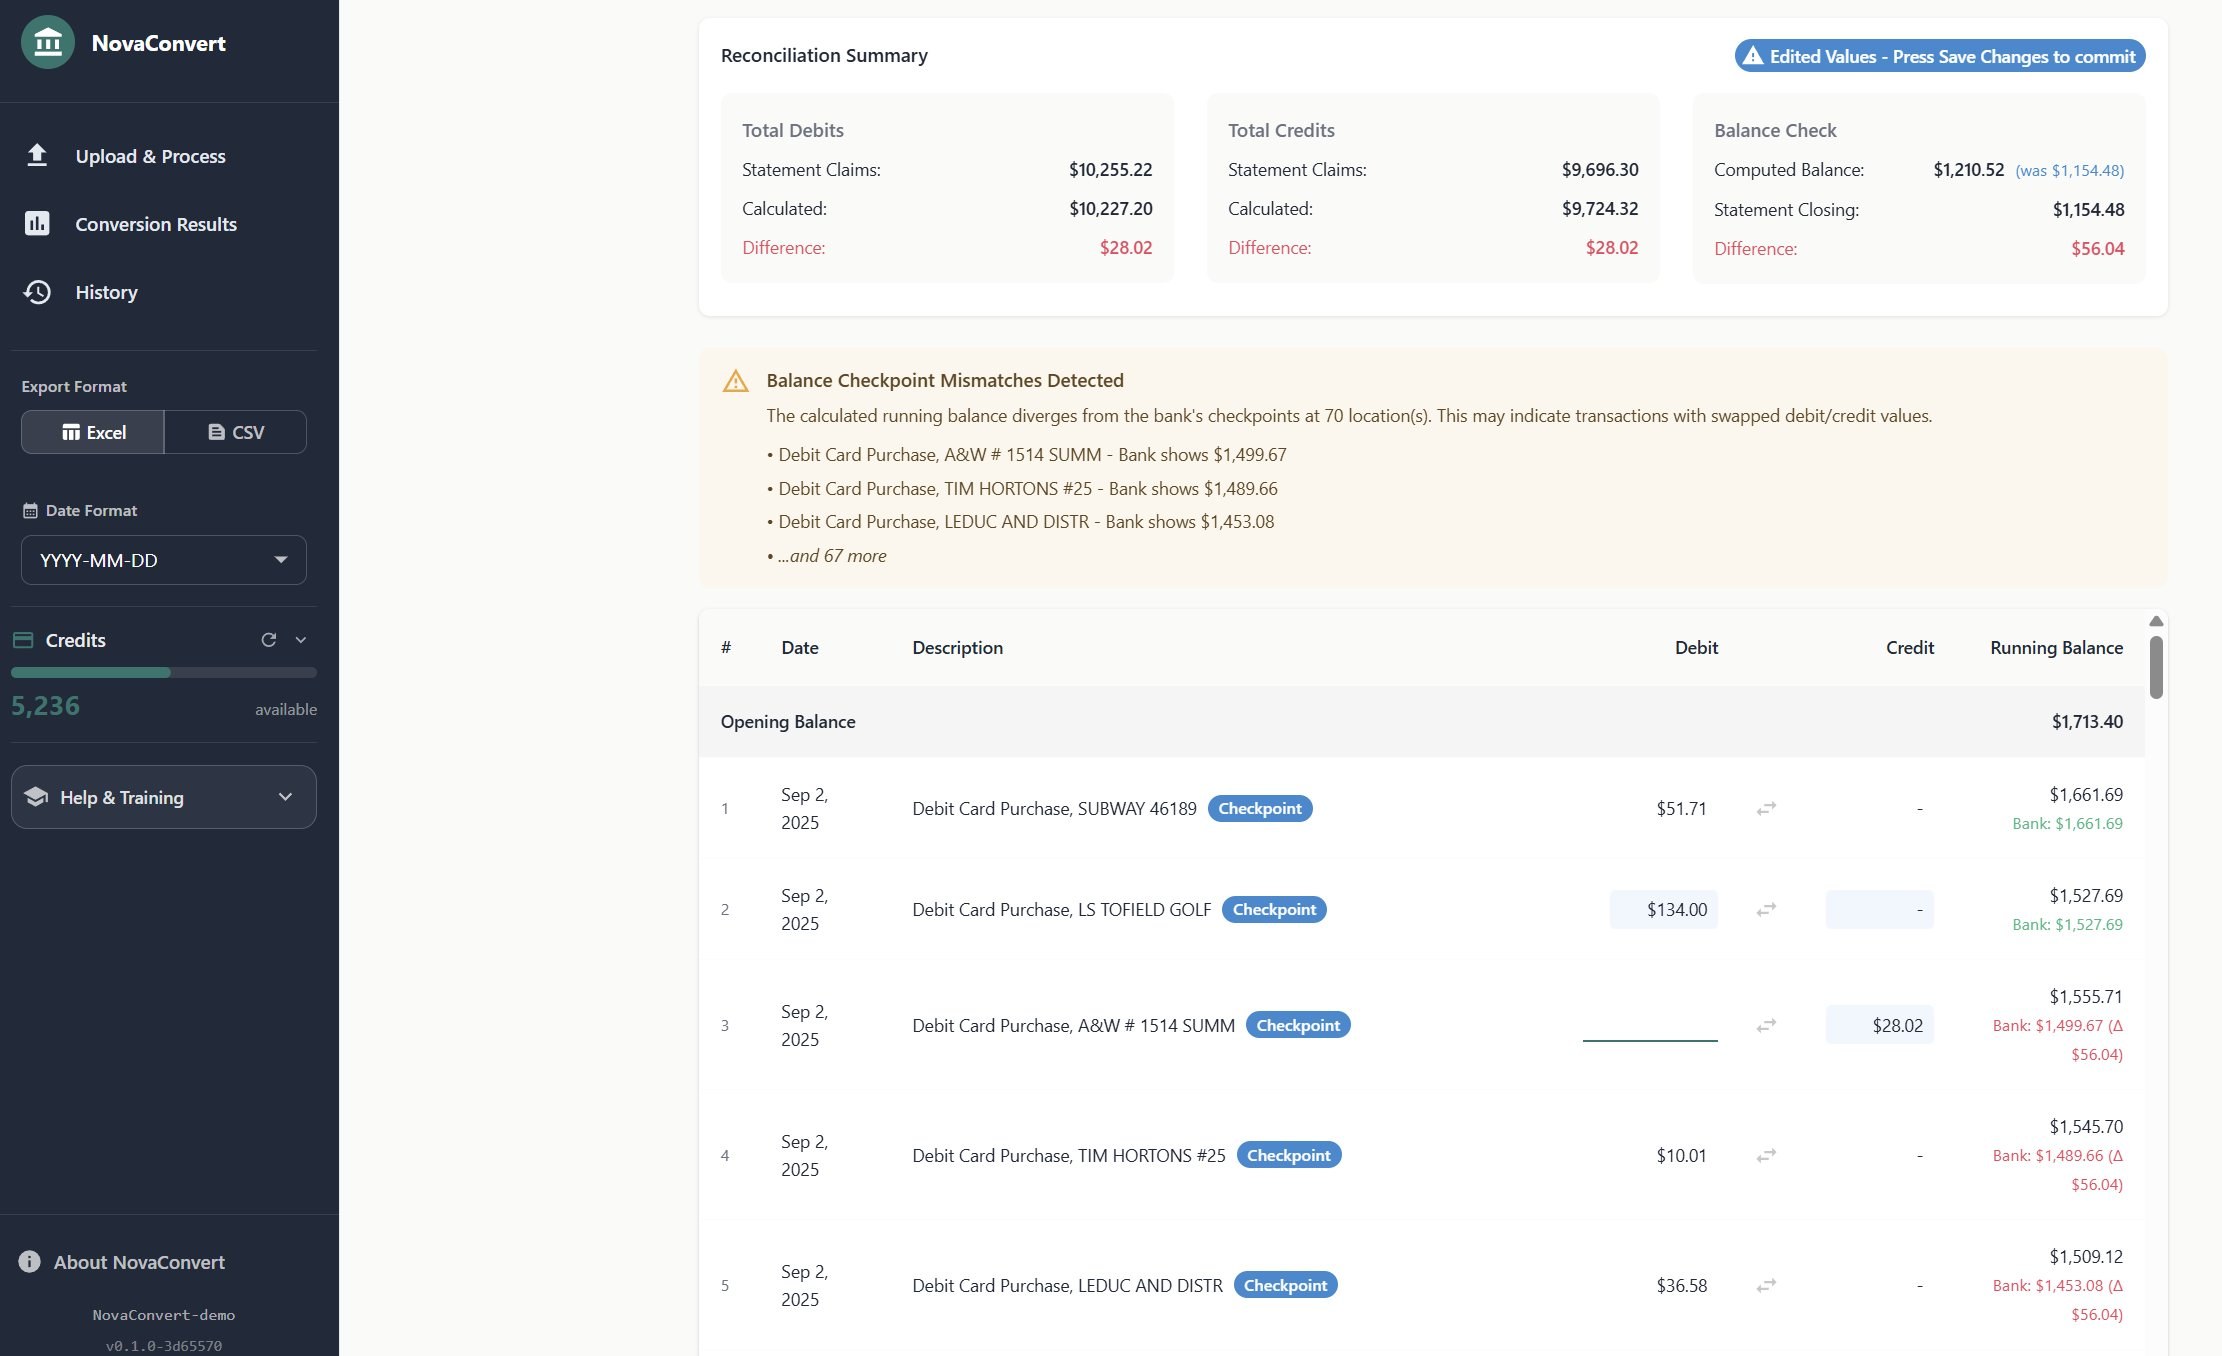2222x1356 pixels.
Task: Refresh credits using the reload icon
Action: click(x=268, y=640)
